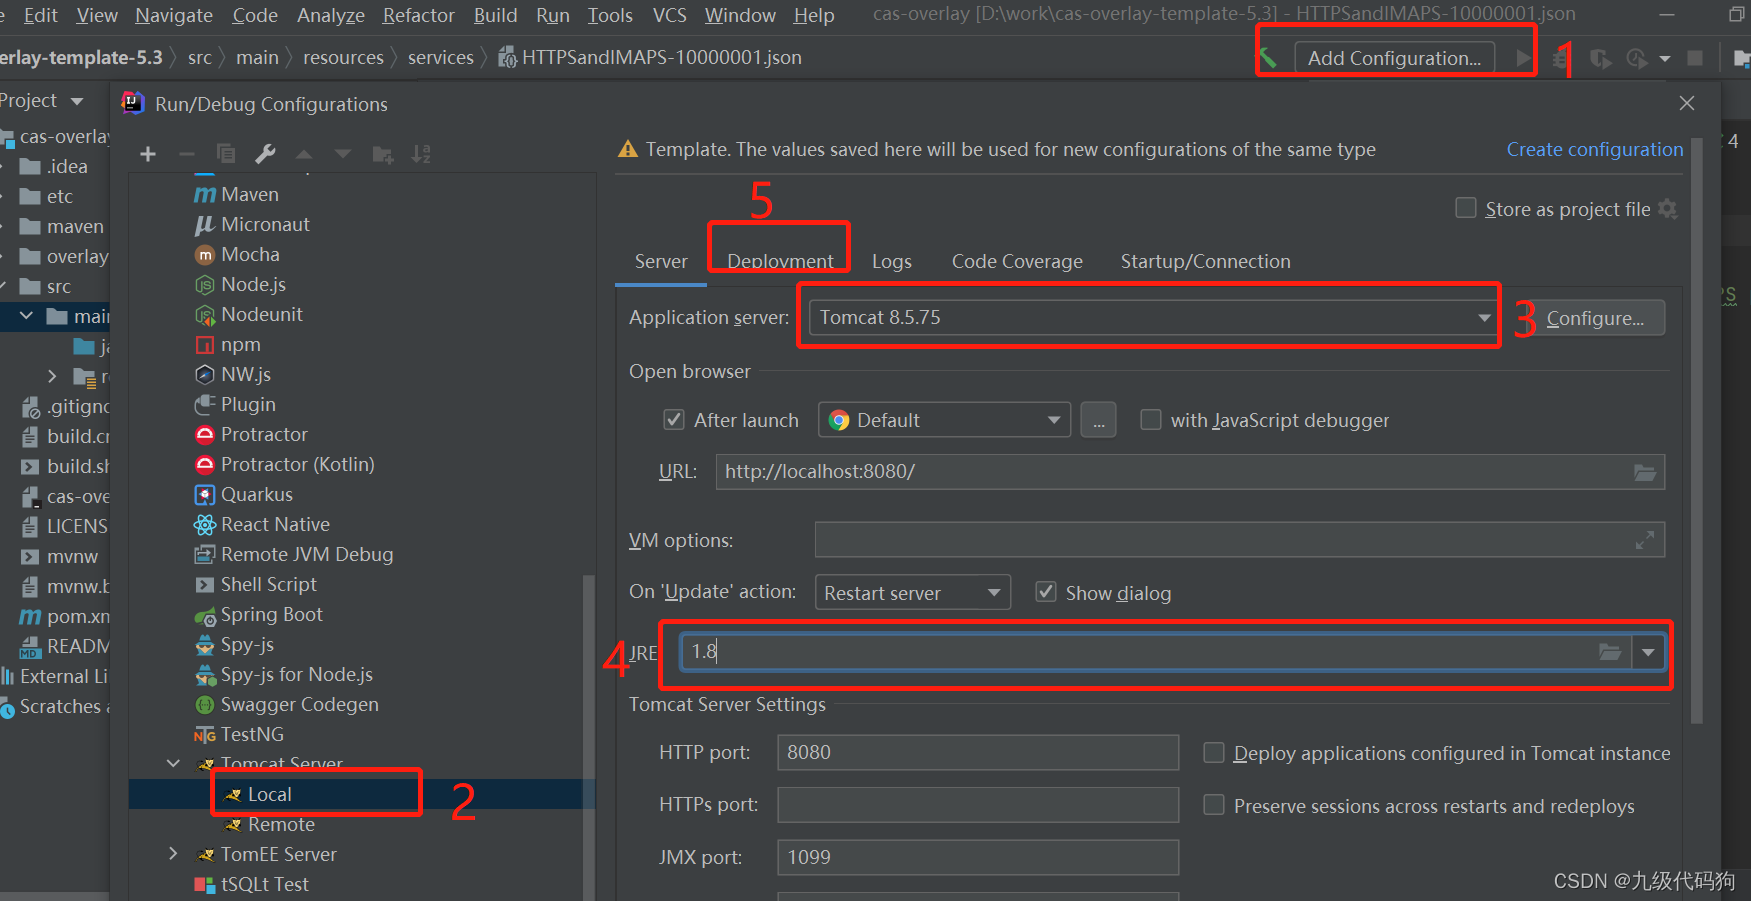Open configuration templates via the wrench icon
1751x901 pixels.
265,154
